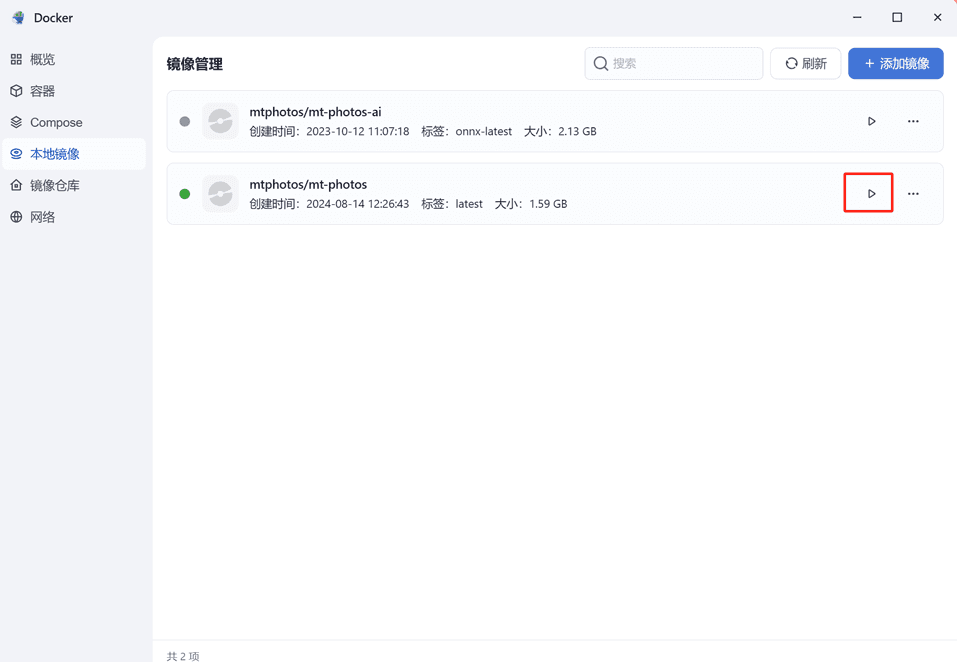Focus the 搜索 search field

pos(674,63)
